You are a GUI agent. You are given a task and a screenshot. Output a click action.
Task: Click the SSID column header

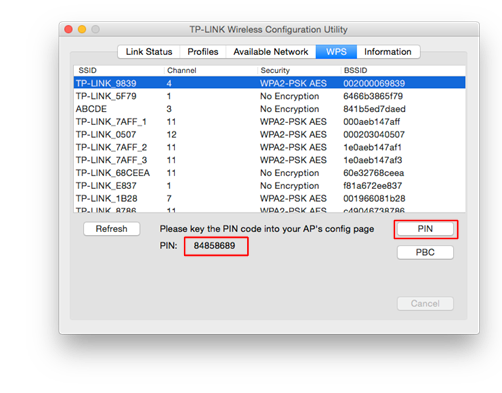pyautogui.click(x=119, y=70)
